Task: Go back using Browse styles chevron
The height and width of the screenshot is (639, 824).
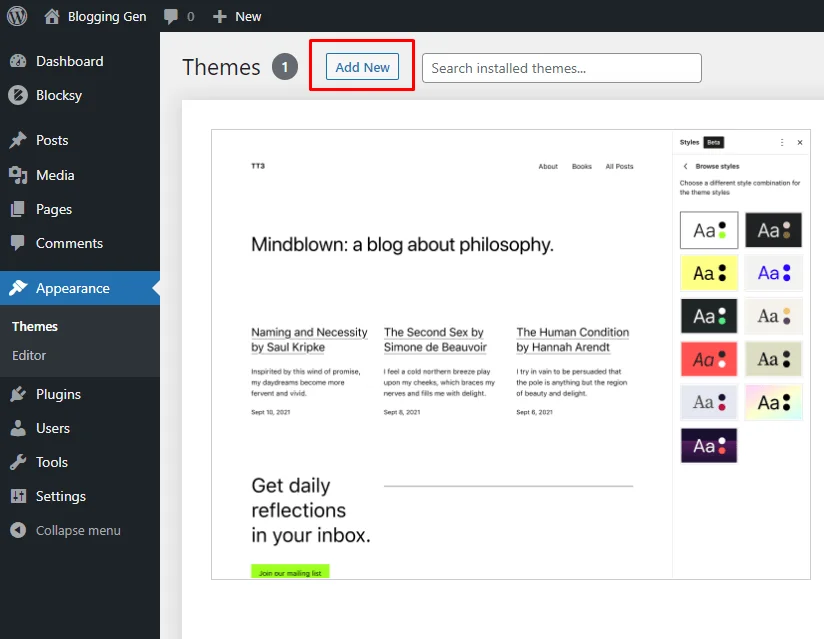Action: 685,166
